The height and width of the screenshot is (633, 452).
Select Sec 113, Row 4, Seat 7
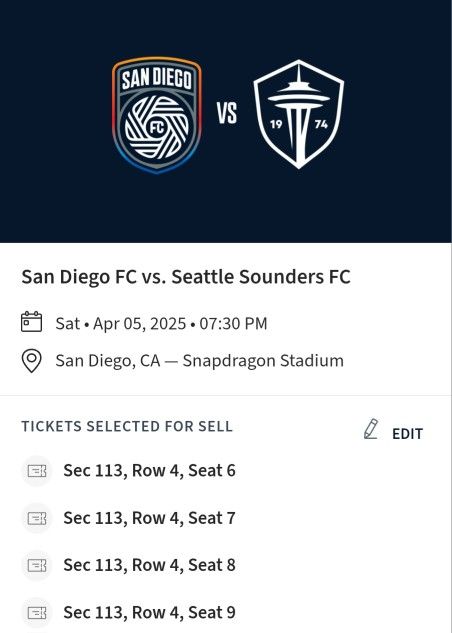[149, 518]
